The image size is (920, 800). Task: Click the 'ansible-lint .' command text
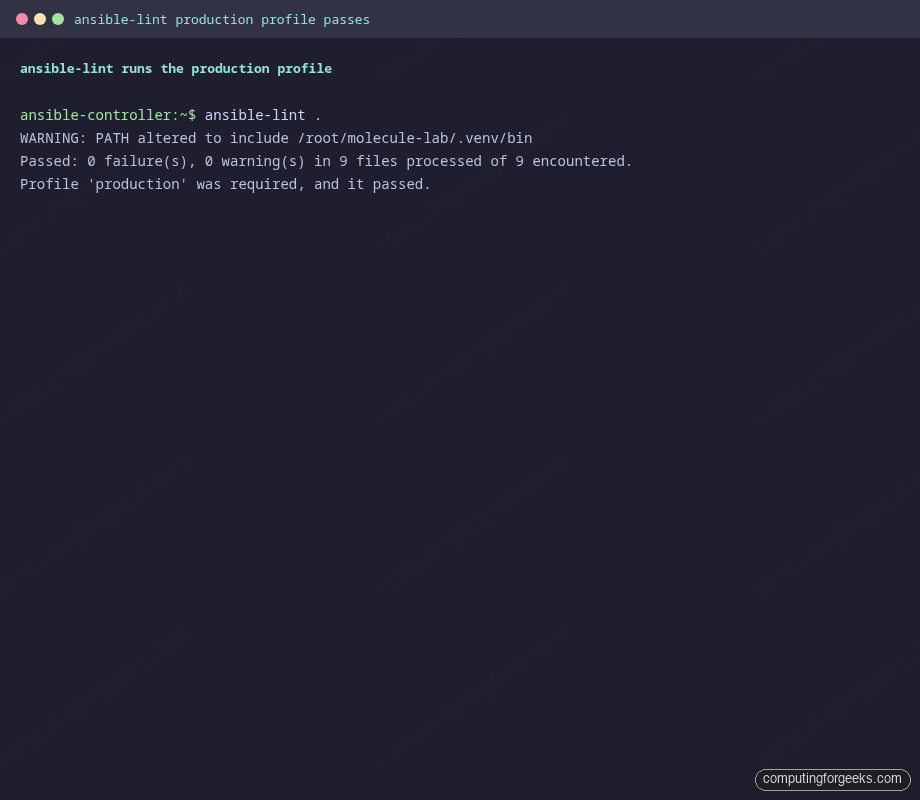[x=267, y=115]
